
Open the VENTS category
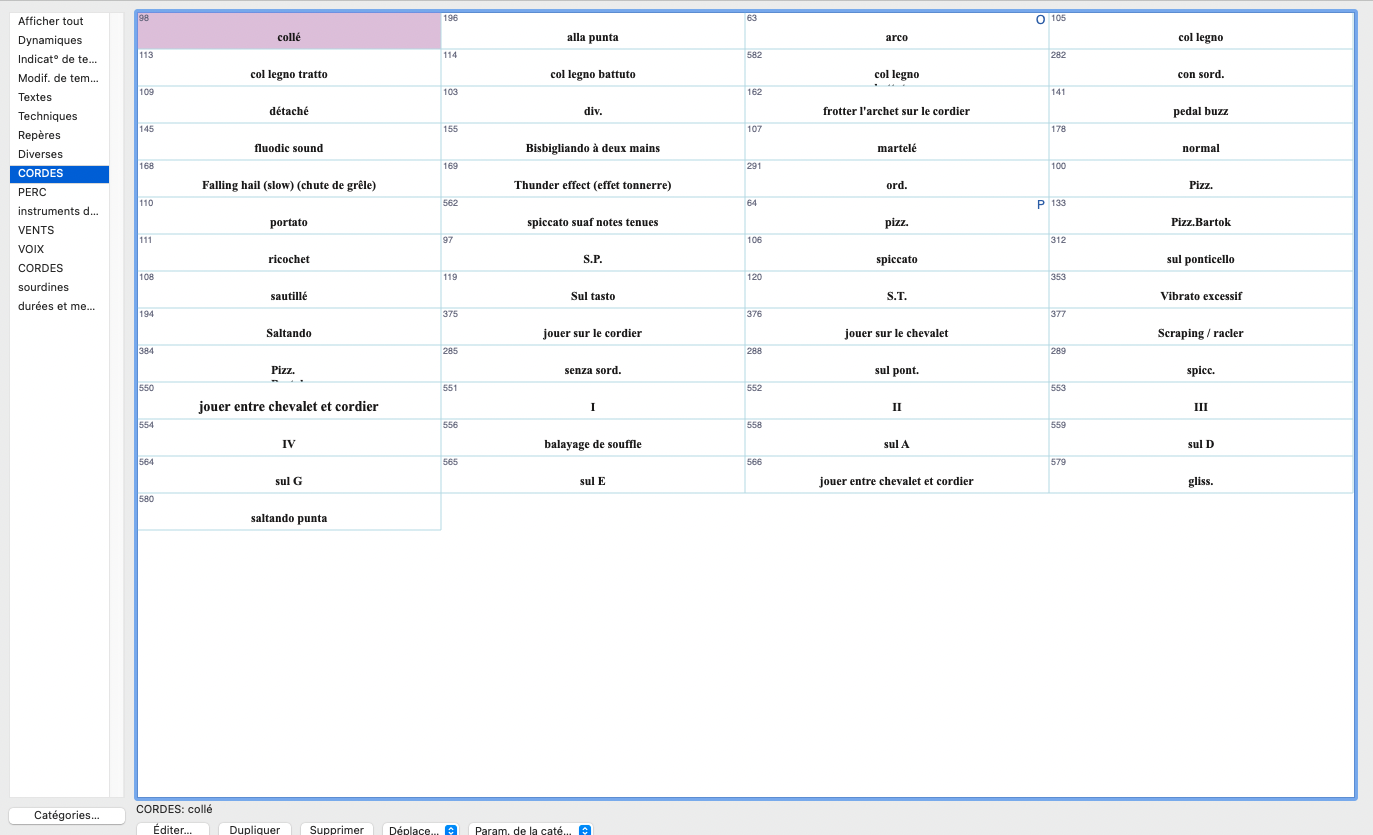tap(36, 230)
